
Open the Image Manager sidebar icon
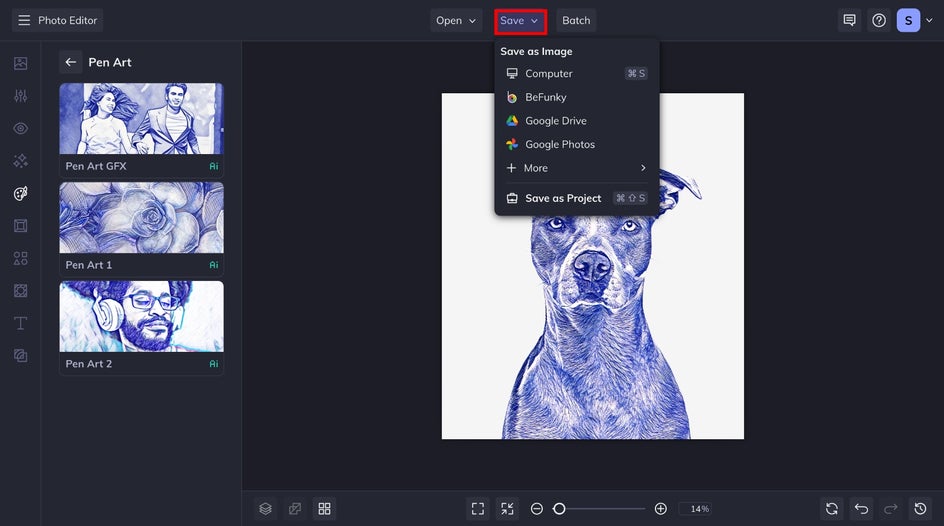[x=20, y=63]
